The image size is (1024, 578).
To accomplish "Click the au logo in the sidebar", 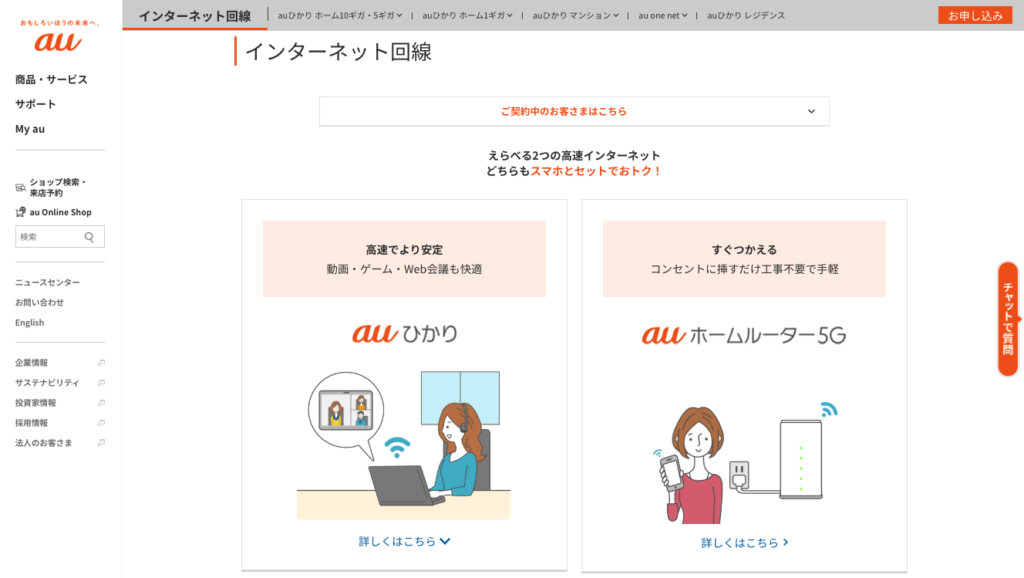I will 58,42.
